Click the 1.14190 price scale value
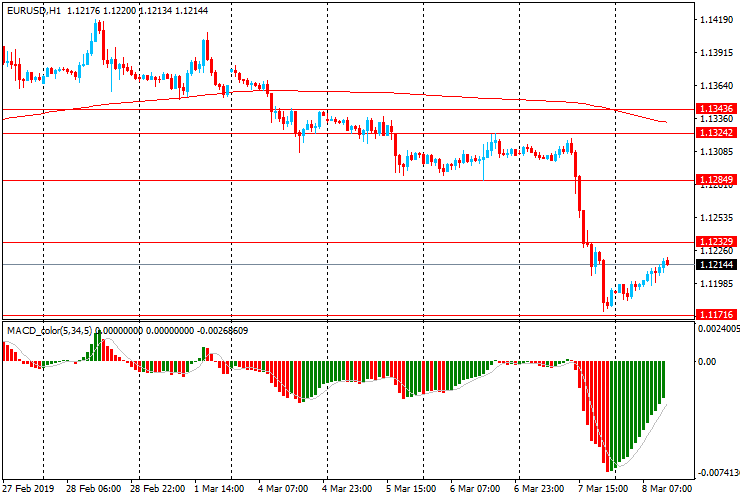Viewport: 740px width, 500px height. coord(716,20)
